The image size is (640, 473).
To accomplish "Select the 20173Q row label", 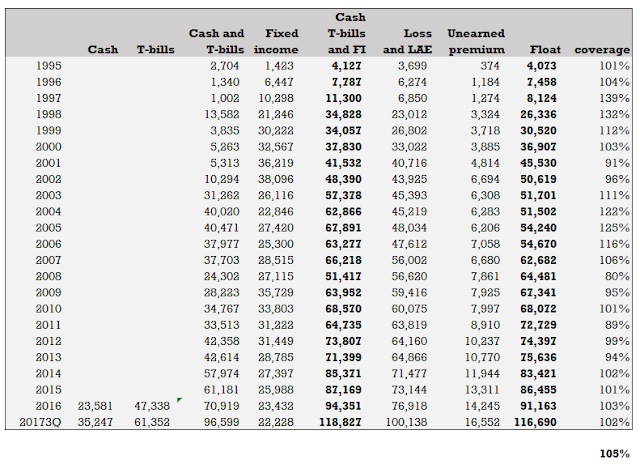I will pyautogui.click(x=40, y=422).
